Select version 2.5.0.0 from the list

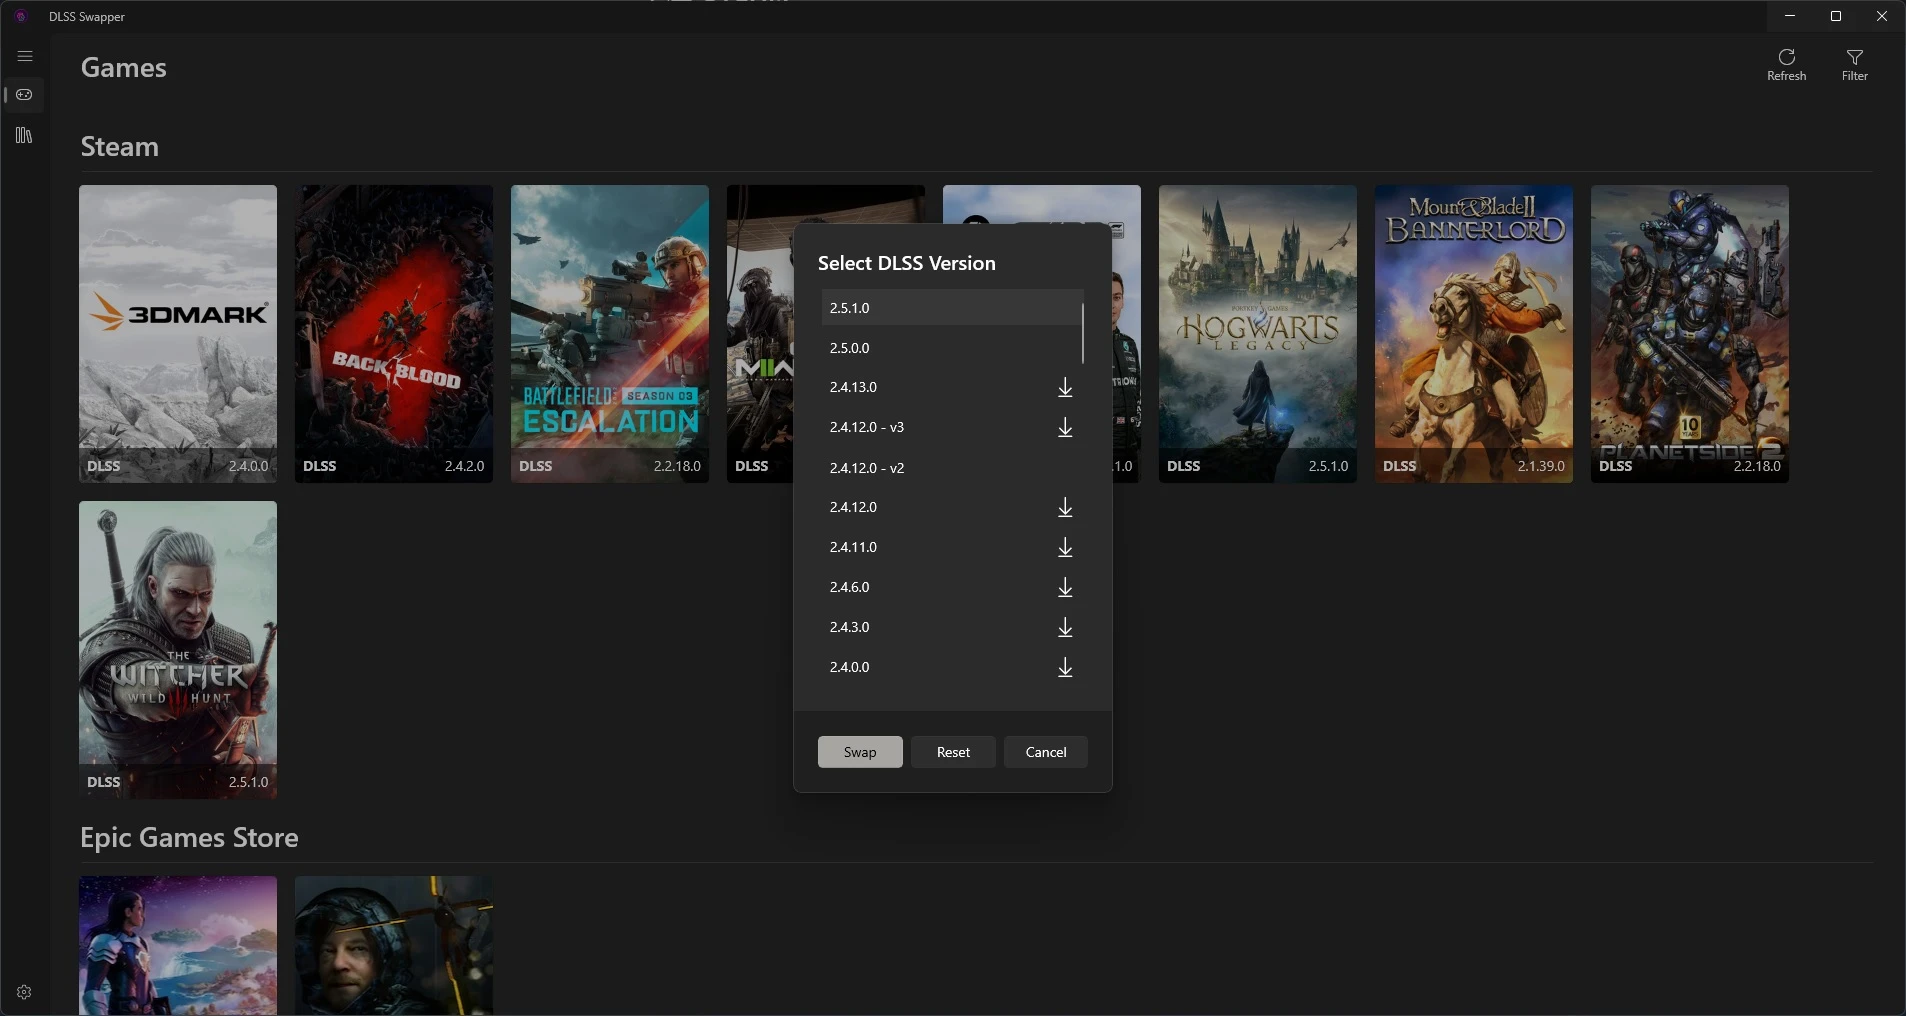[930, 347]
